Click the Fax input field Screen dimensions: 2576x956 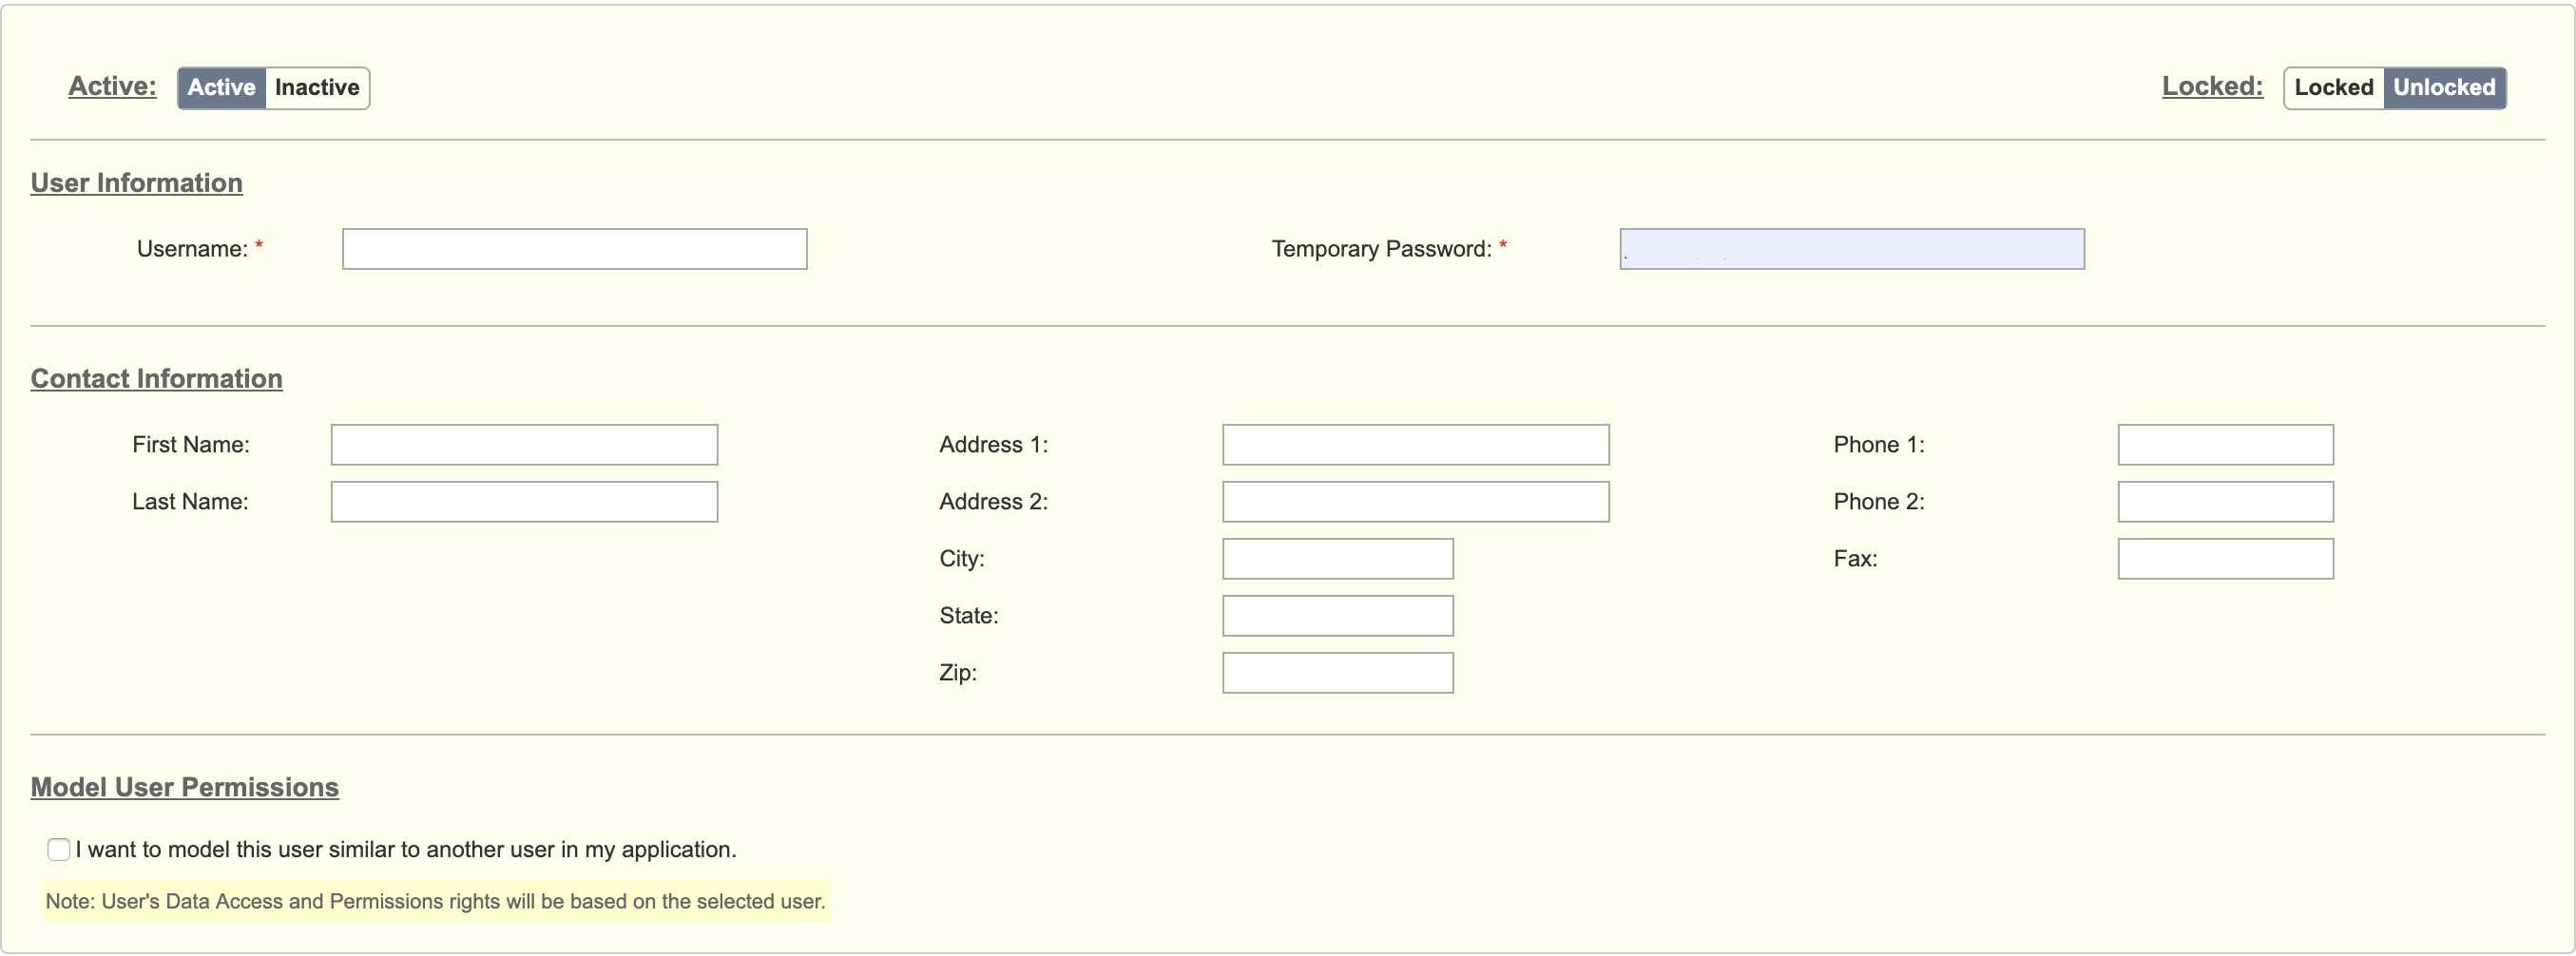coord(2226,559)
